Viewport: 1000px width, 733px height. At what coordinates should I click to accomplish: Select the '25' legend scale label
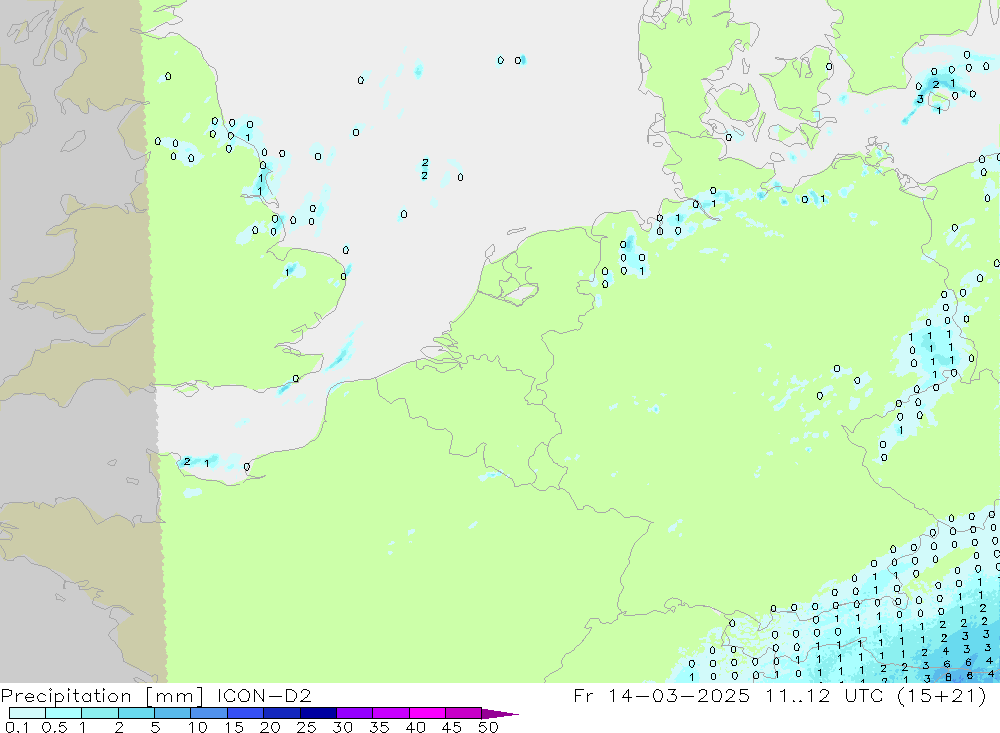tap(306, 727)
